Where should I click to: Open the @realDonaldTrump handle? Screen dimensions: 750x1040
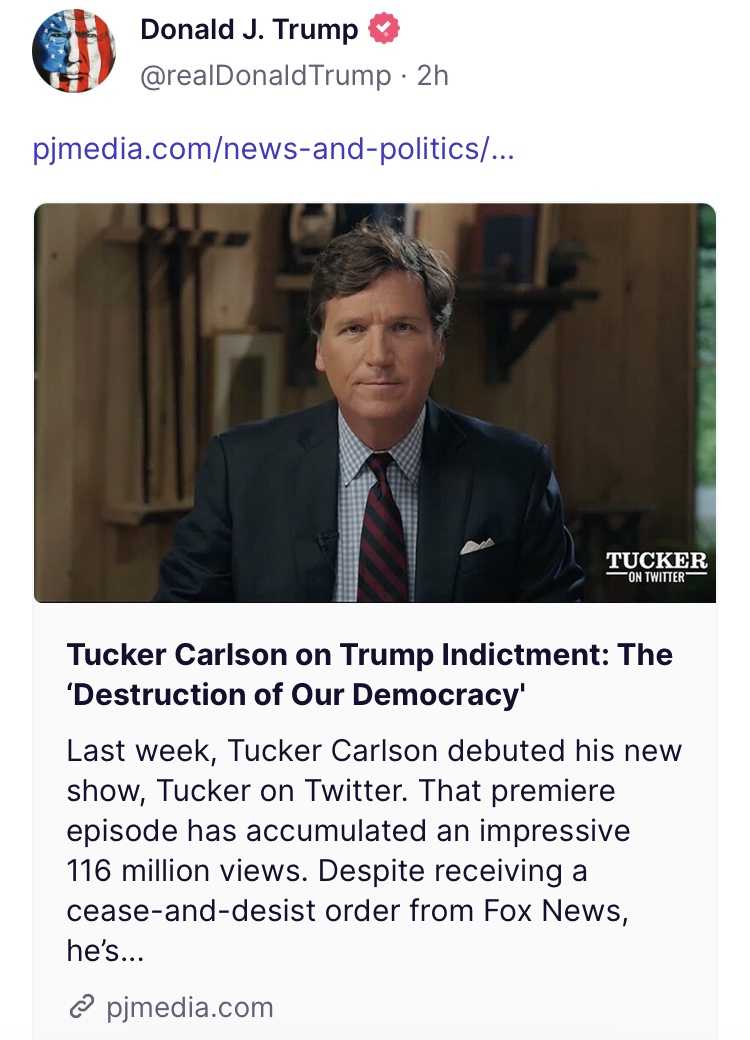pos(266,77)
